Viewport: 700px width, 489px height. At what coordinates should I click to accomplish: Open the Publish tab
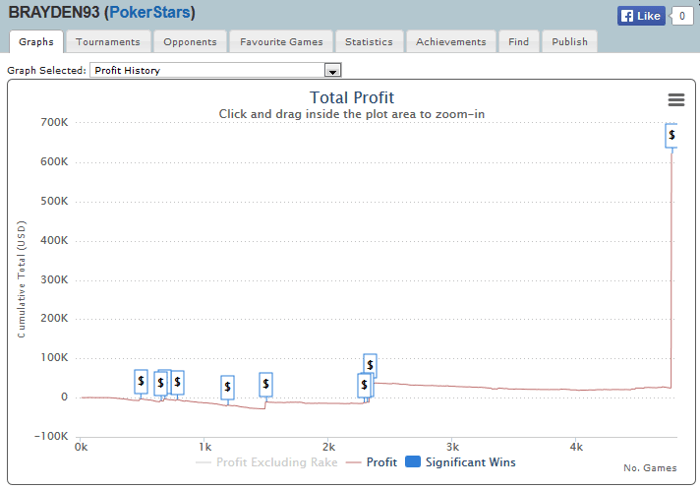click(570, 42)
